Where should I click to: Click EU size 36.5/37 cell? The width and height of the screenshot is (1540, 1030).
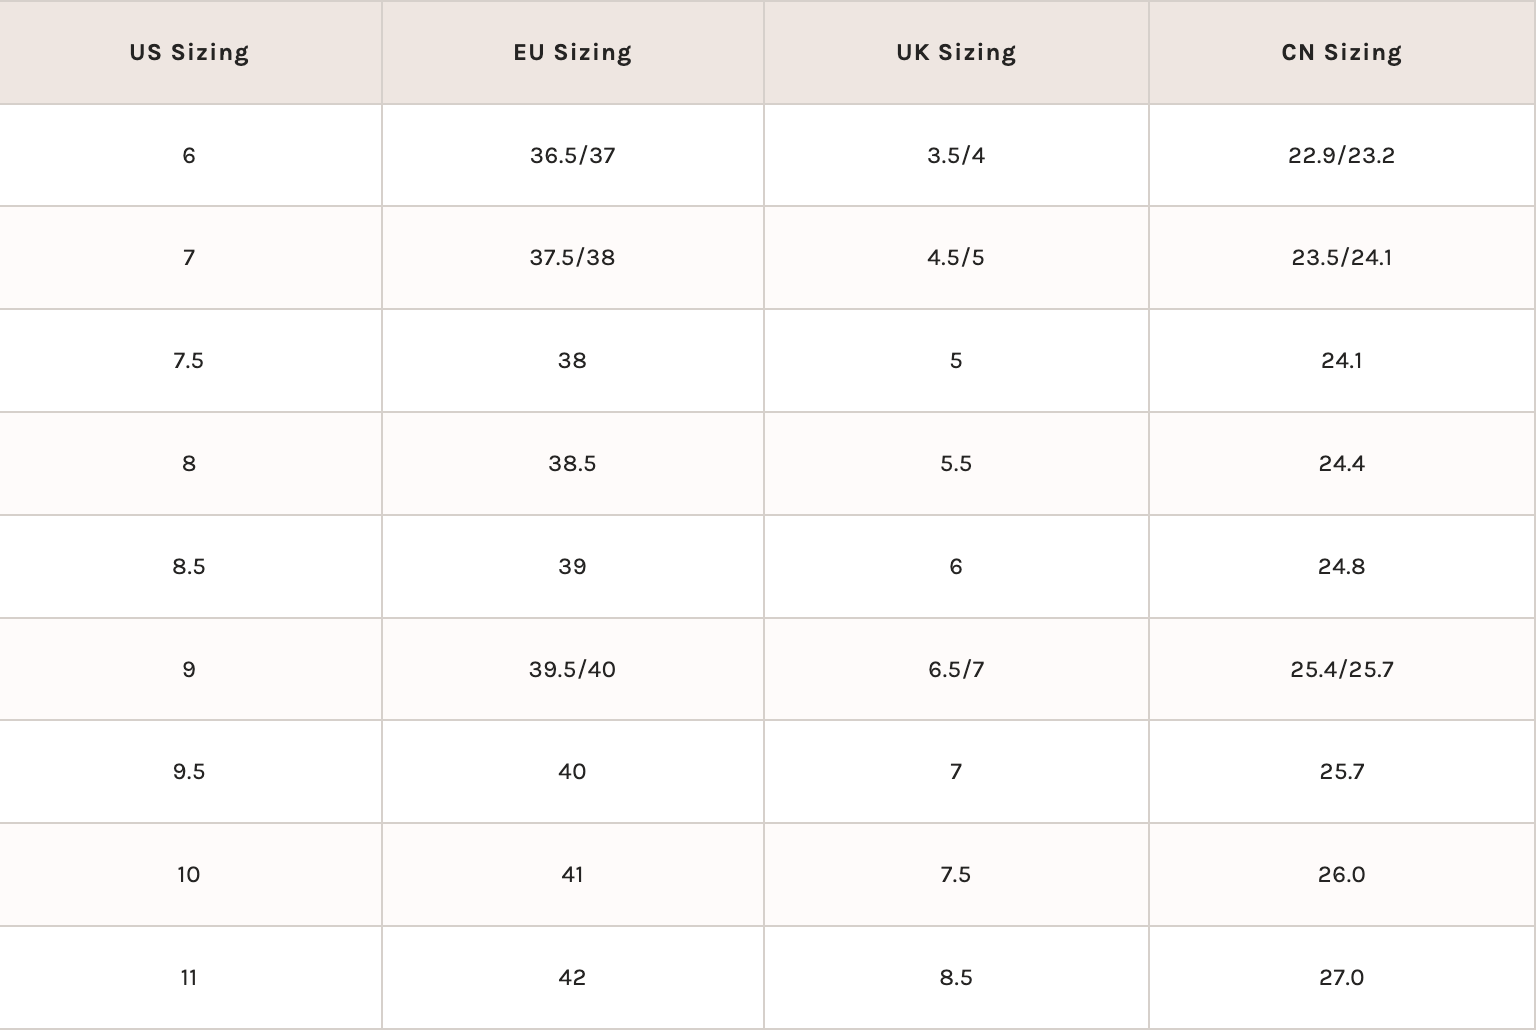pyautogui.click(x=572, y=155)
